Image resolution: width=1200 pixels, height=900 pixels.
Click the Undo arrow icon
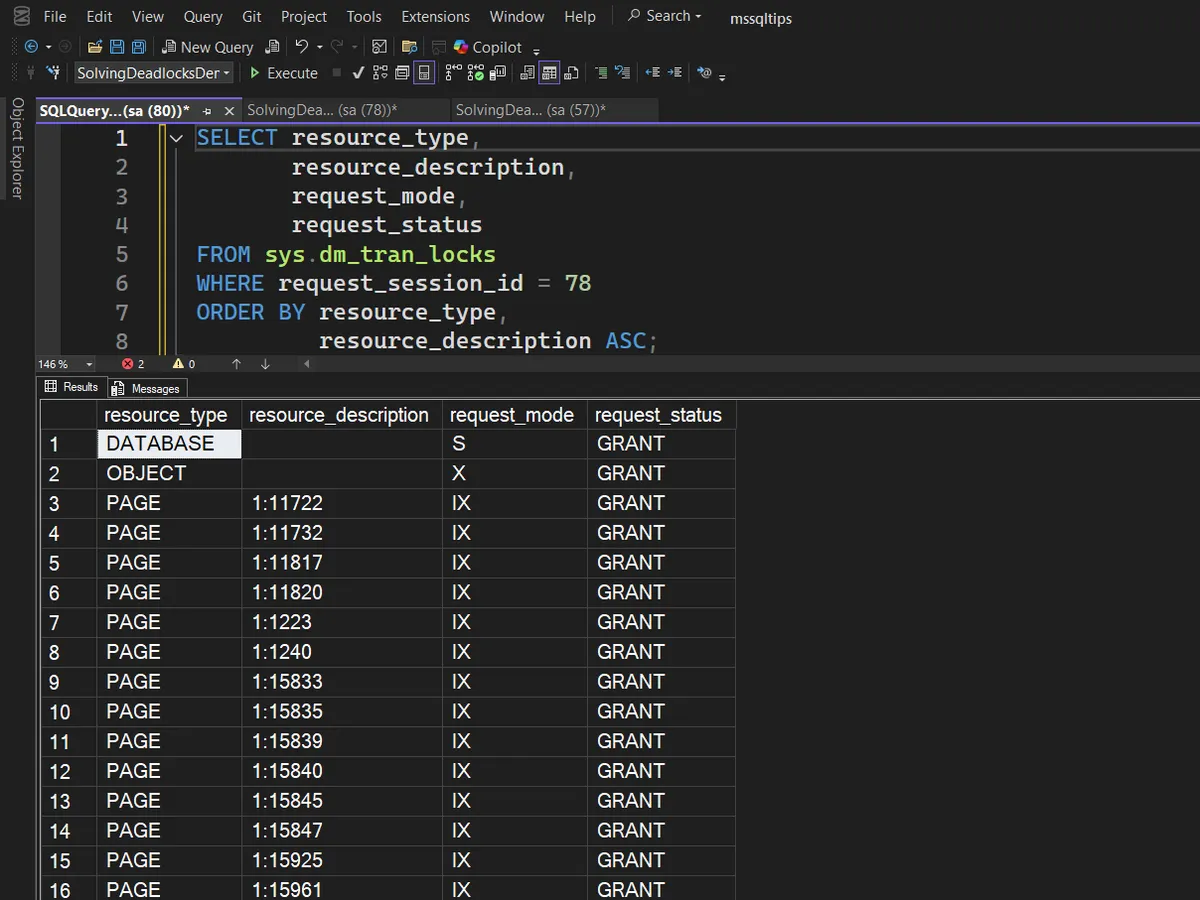point(301,47)
